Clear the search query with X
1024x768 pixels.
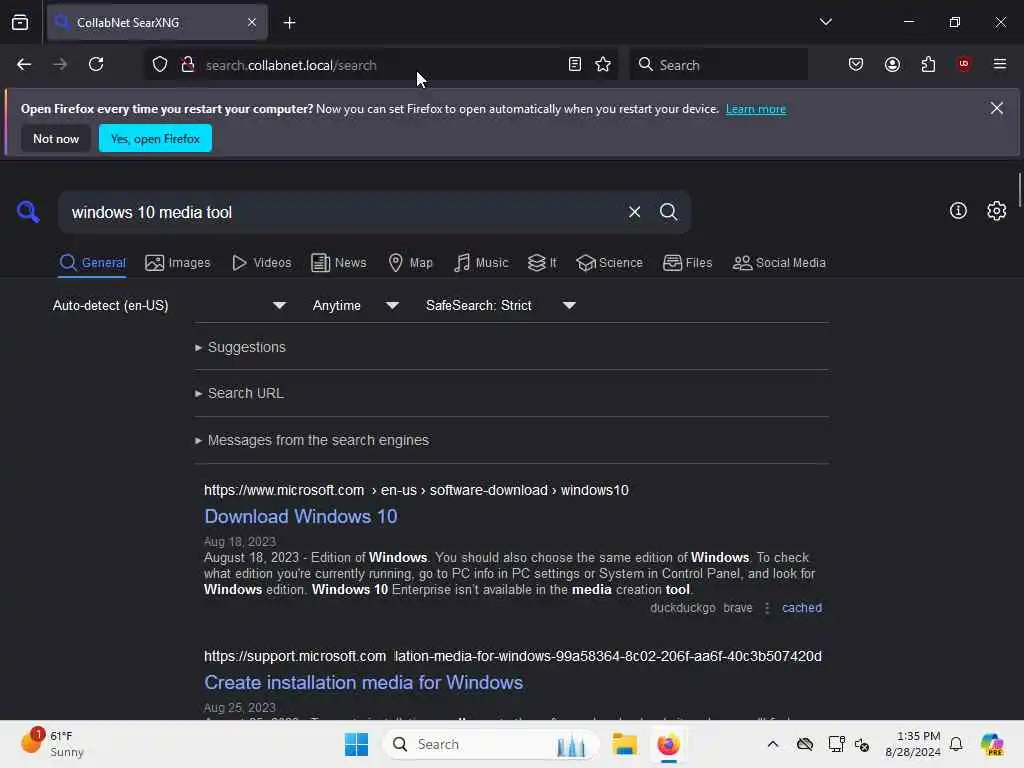(634, 212)
